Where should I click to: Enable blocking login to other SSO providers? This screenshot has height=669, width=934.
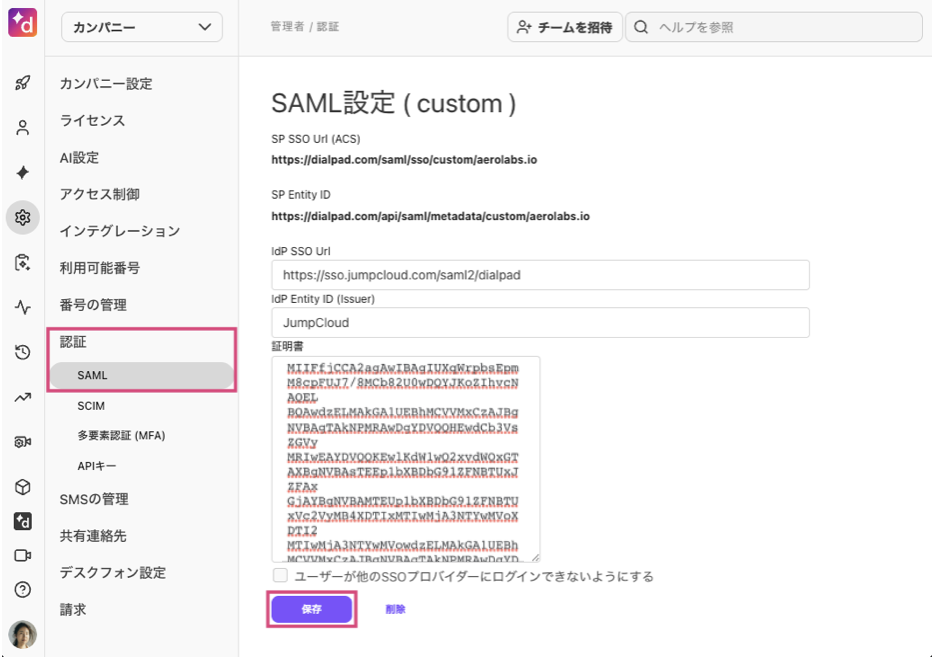(281, 576)
